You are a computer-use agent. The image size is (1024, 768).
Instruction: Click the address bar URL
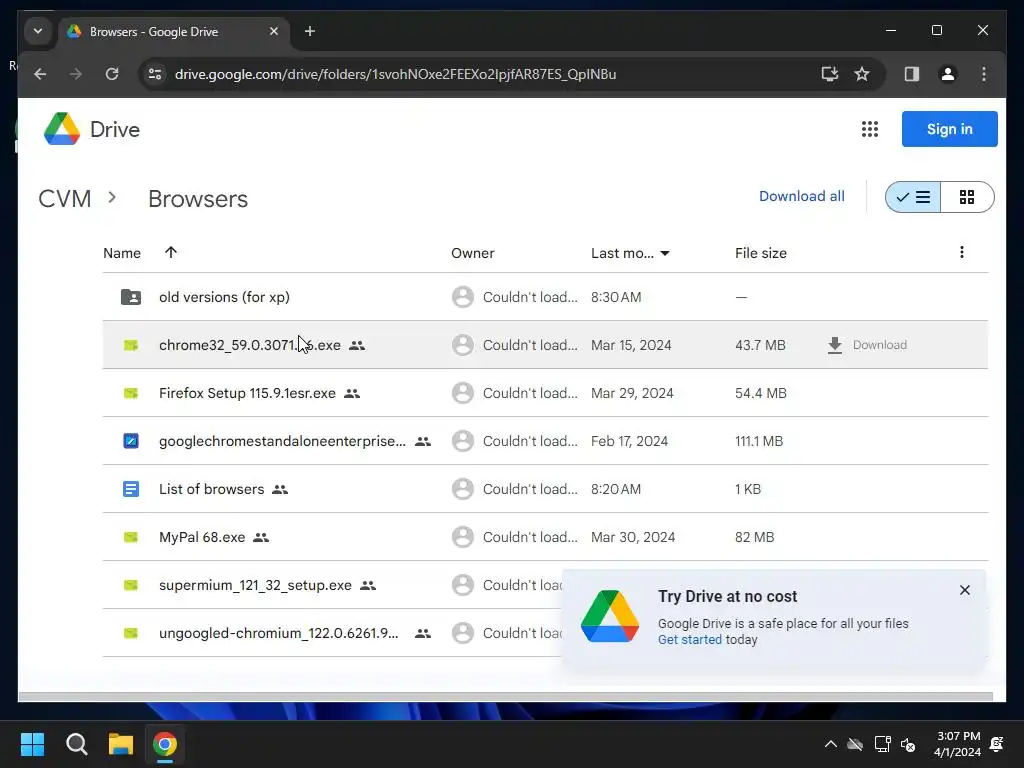point(395,74)
